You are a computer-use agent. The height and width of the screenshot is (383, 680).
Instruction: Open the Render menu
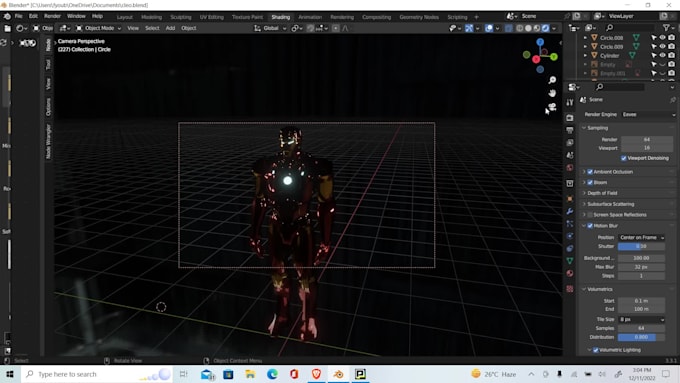pyautogui.click(x=52, y=16)
